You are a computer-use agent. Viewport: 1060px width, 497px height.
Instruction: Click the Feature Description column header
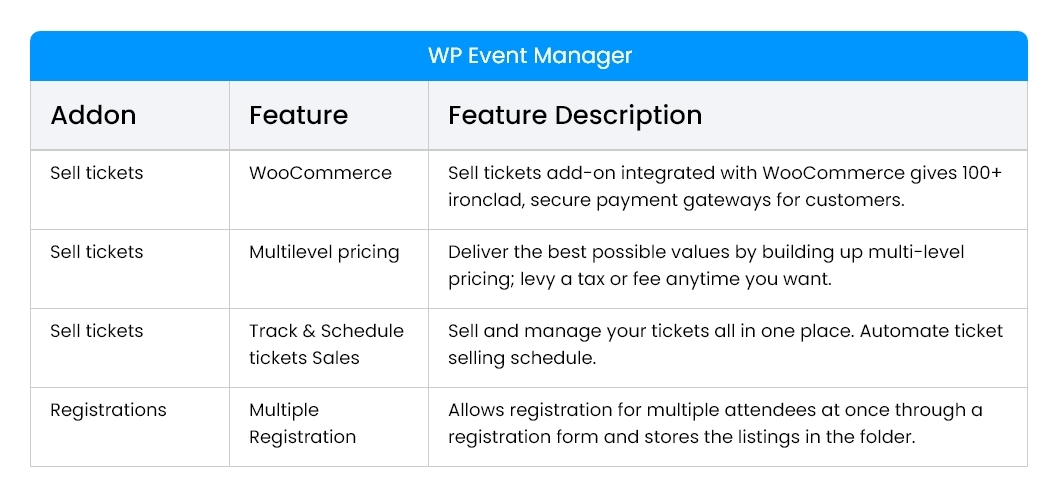574,115
